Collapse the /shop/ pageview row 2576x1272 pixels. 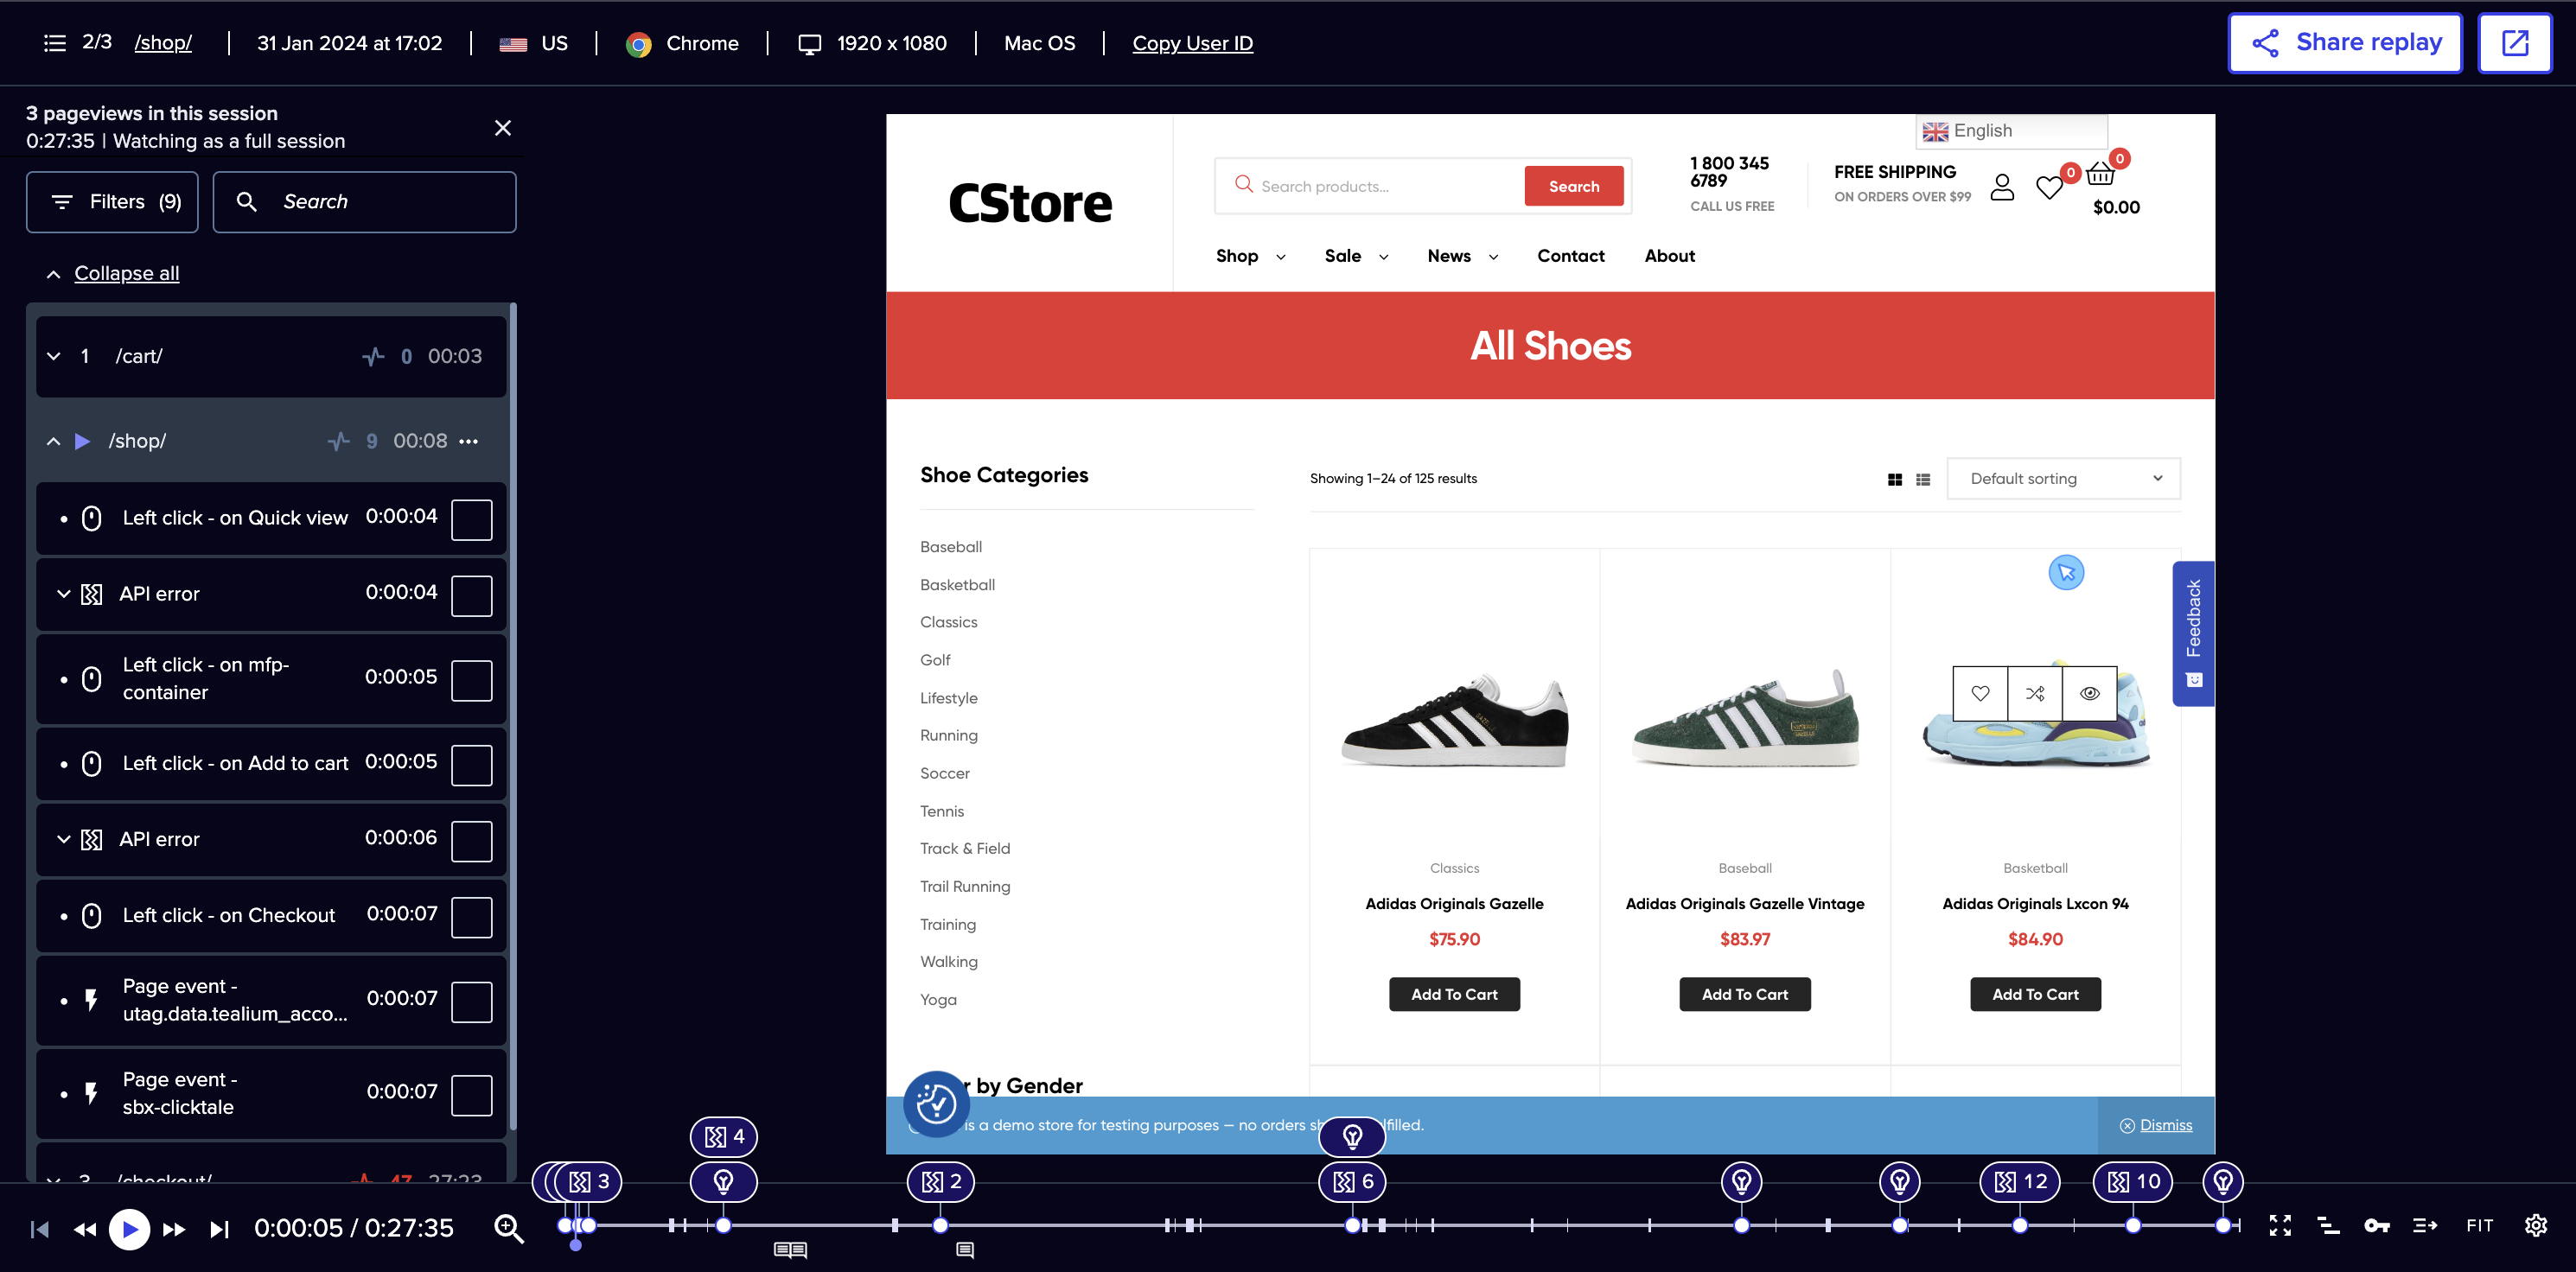coord(54,441)
